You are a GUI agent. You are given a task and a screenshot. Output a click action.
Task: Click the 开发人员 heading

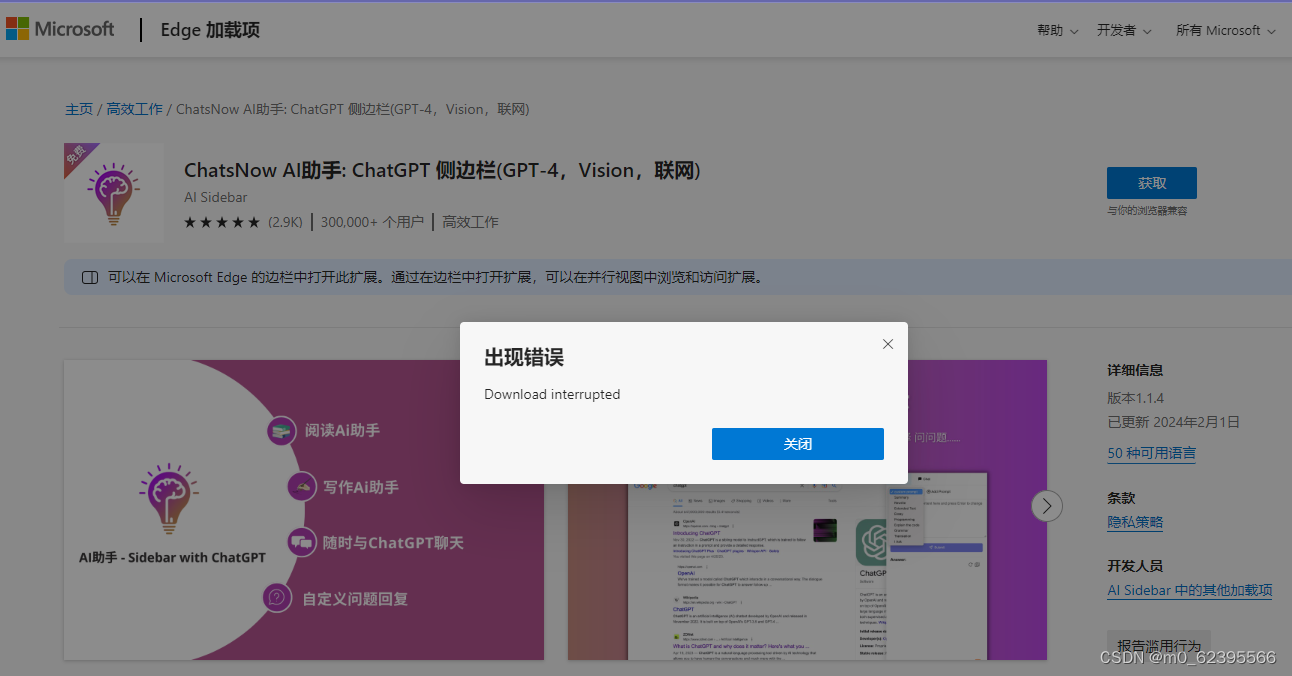pos(1135,566)
